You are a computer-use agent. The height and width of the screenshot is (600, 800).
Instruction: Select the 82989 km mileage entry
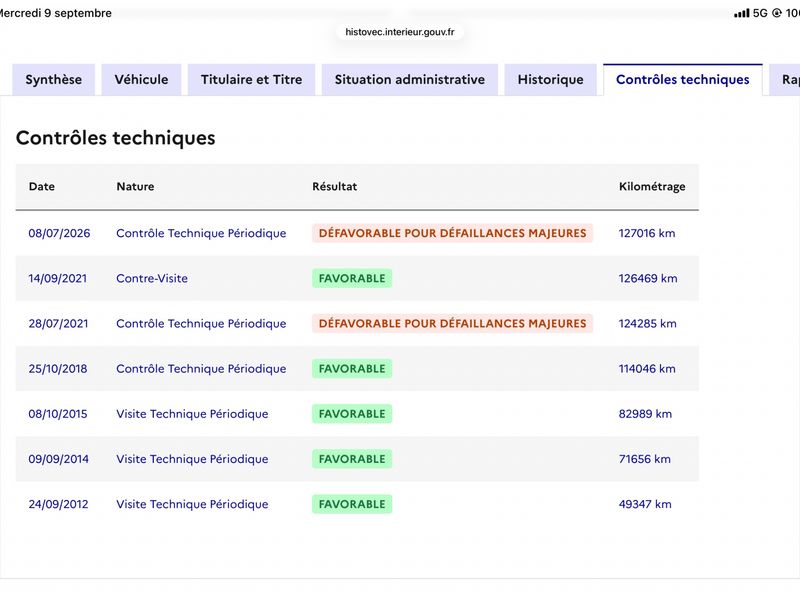(x=645, y=414)
